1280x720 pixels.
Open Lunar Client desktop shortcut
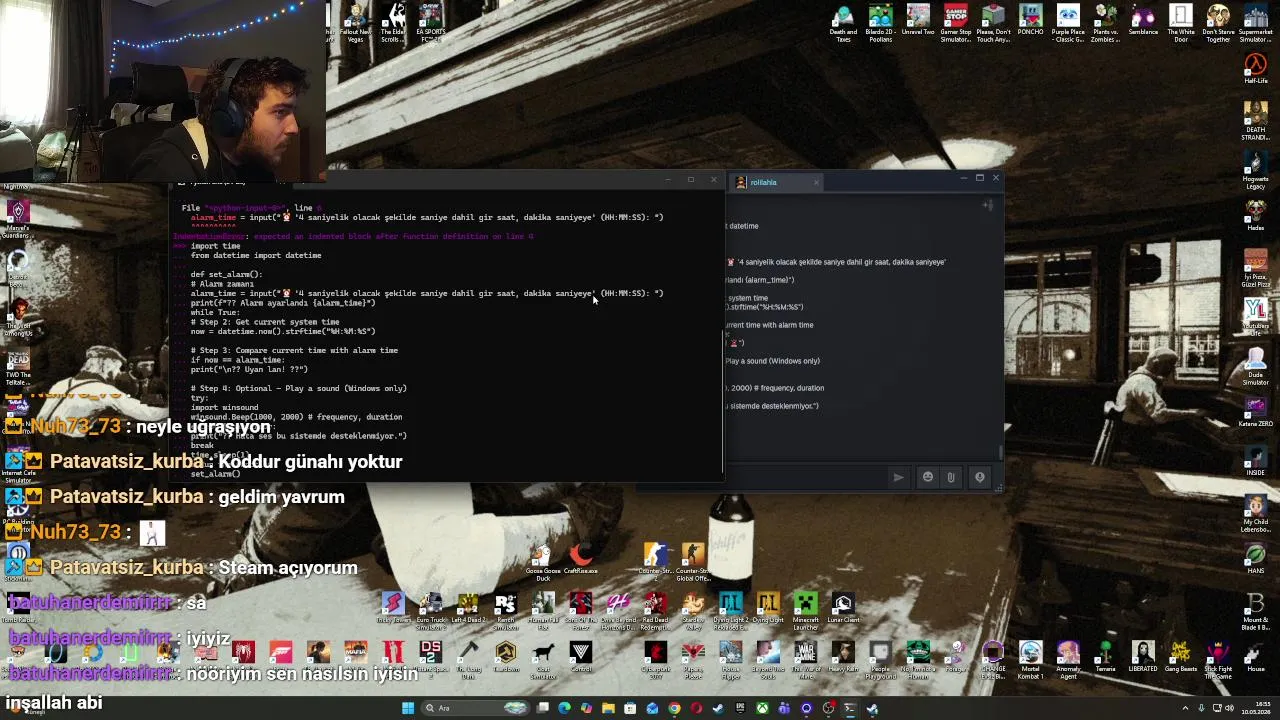click(x=843, y=607)
